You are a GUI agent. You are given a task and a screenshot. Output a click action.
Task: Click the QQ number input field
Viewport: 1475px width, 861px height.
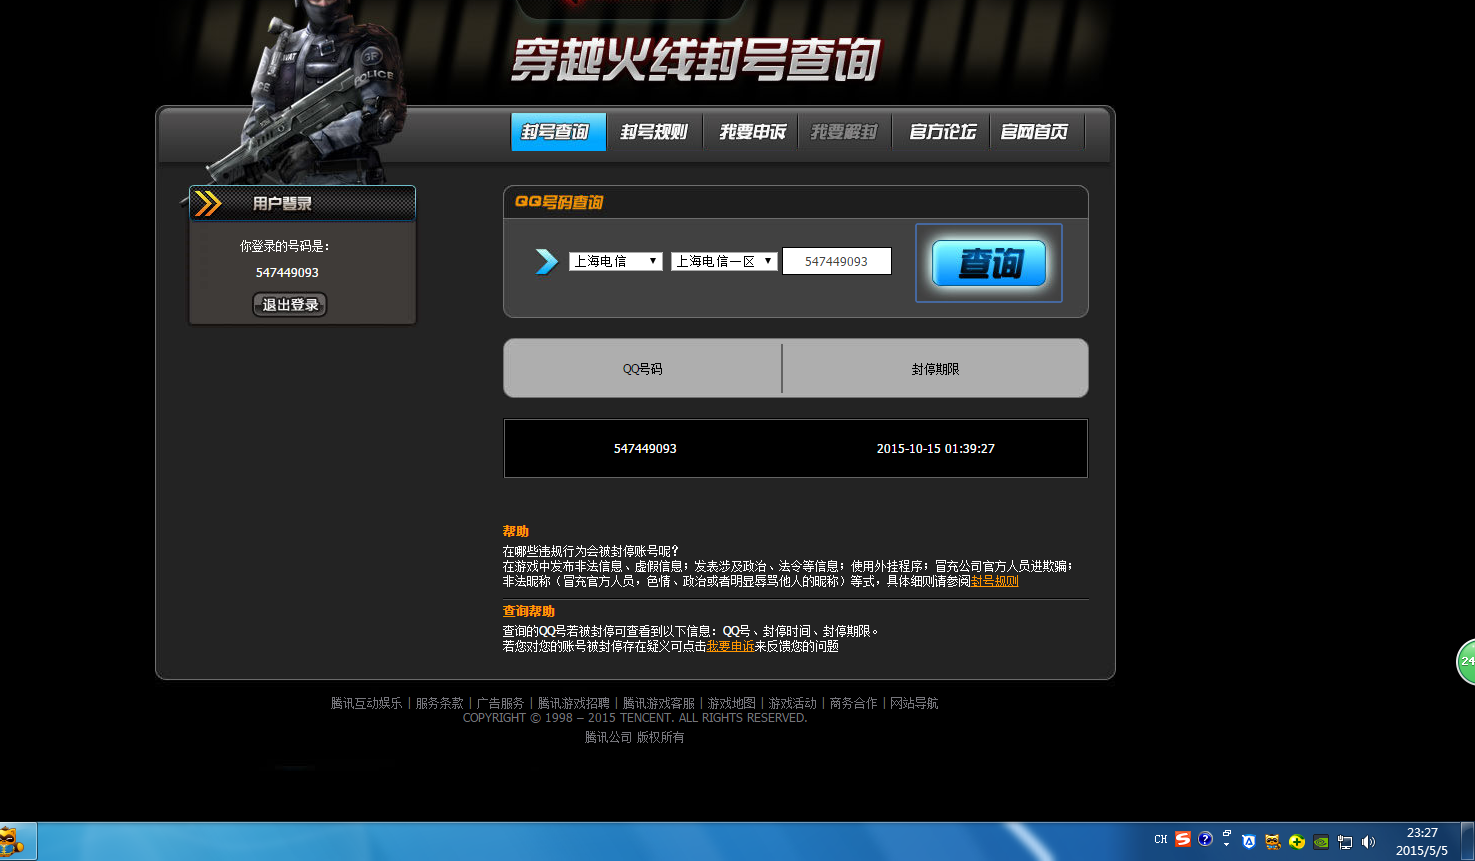836,261
